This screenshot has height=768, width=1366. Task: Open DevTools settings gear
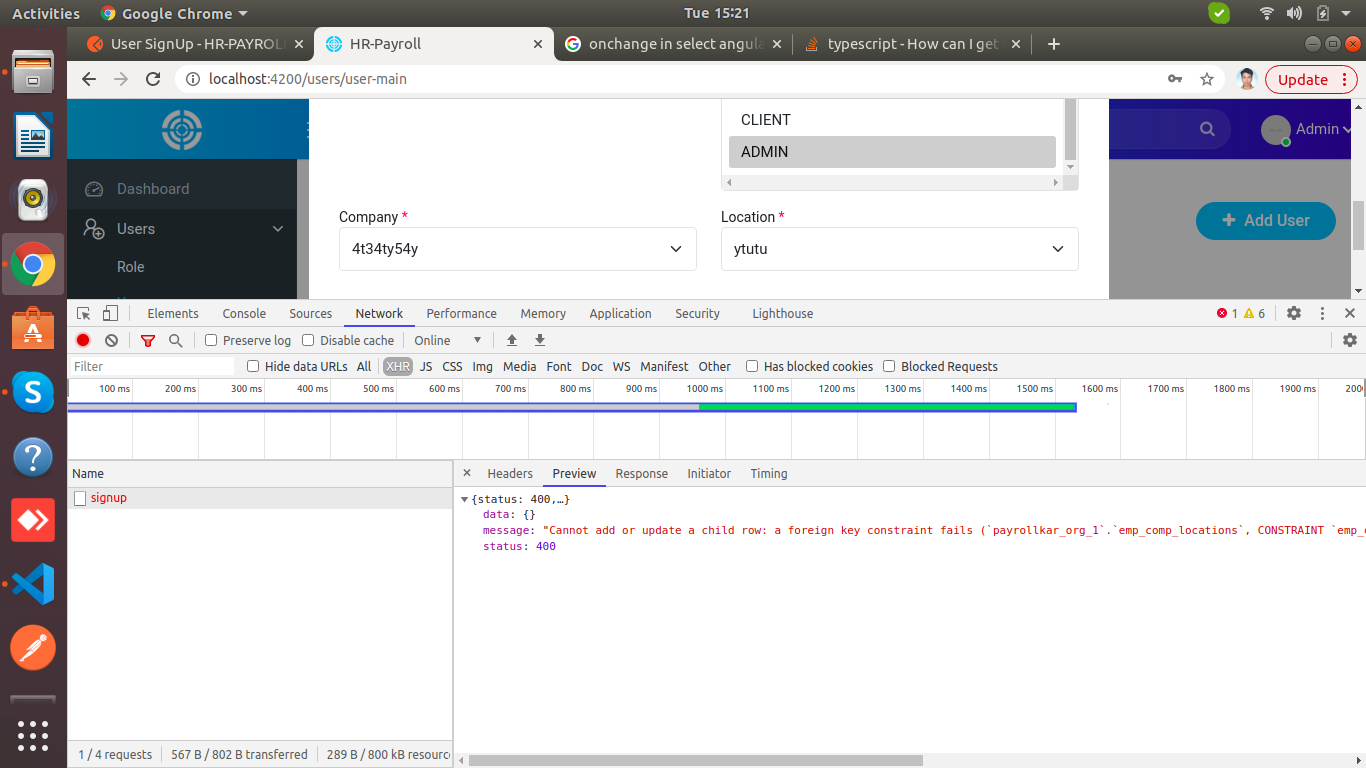tap(1293, 313)
